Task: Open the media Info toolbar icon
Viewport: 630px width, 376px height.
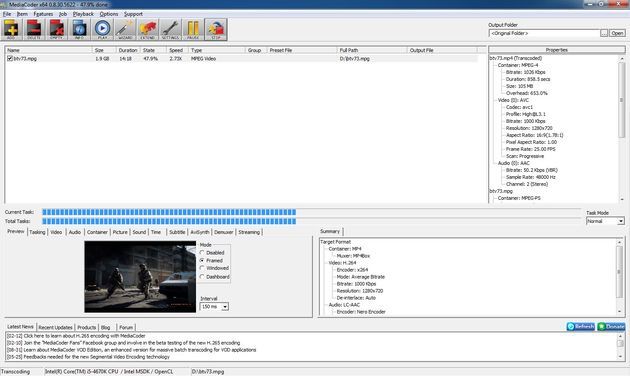Action: tap(80, 29)
